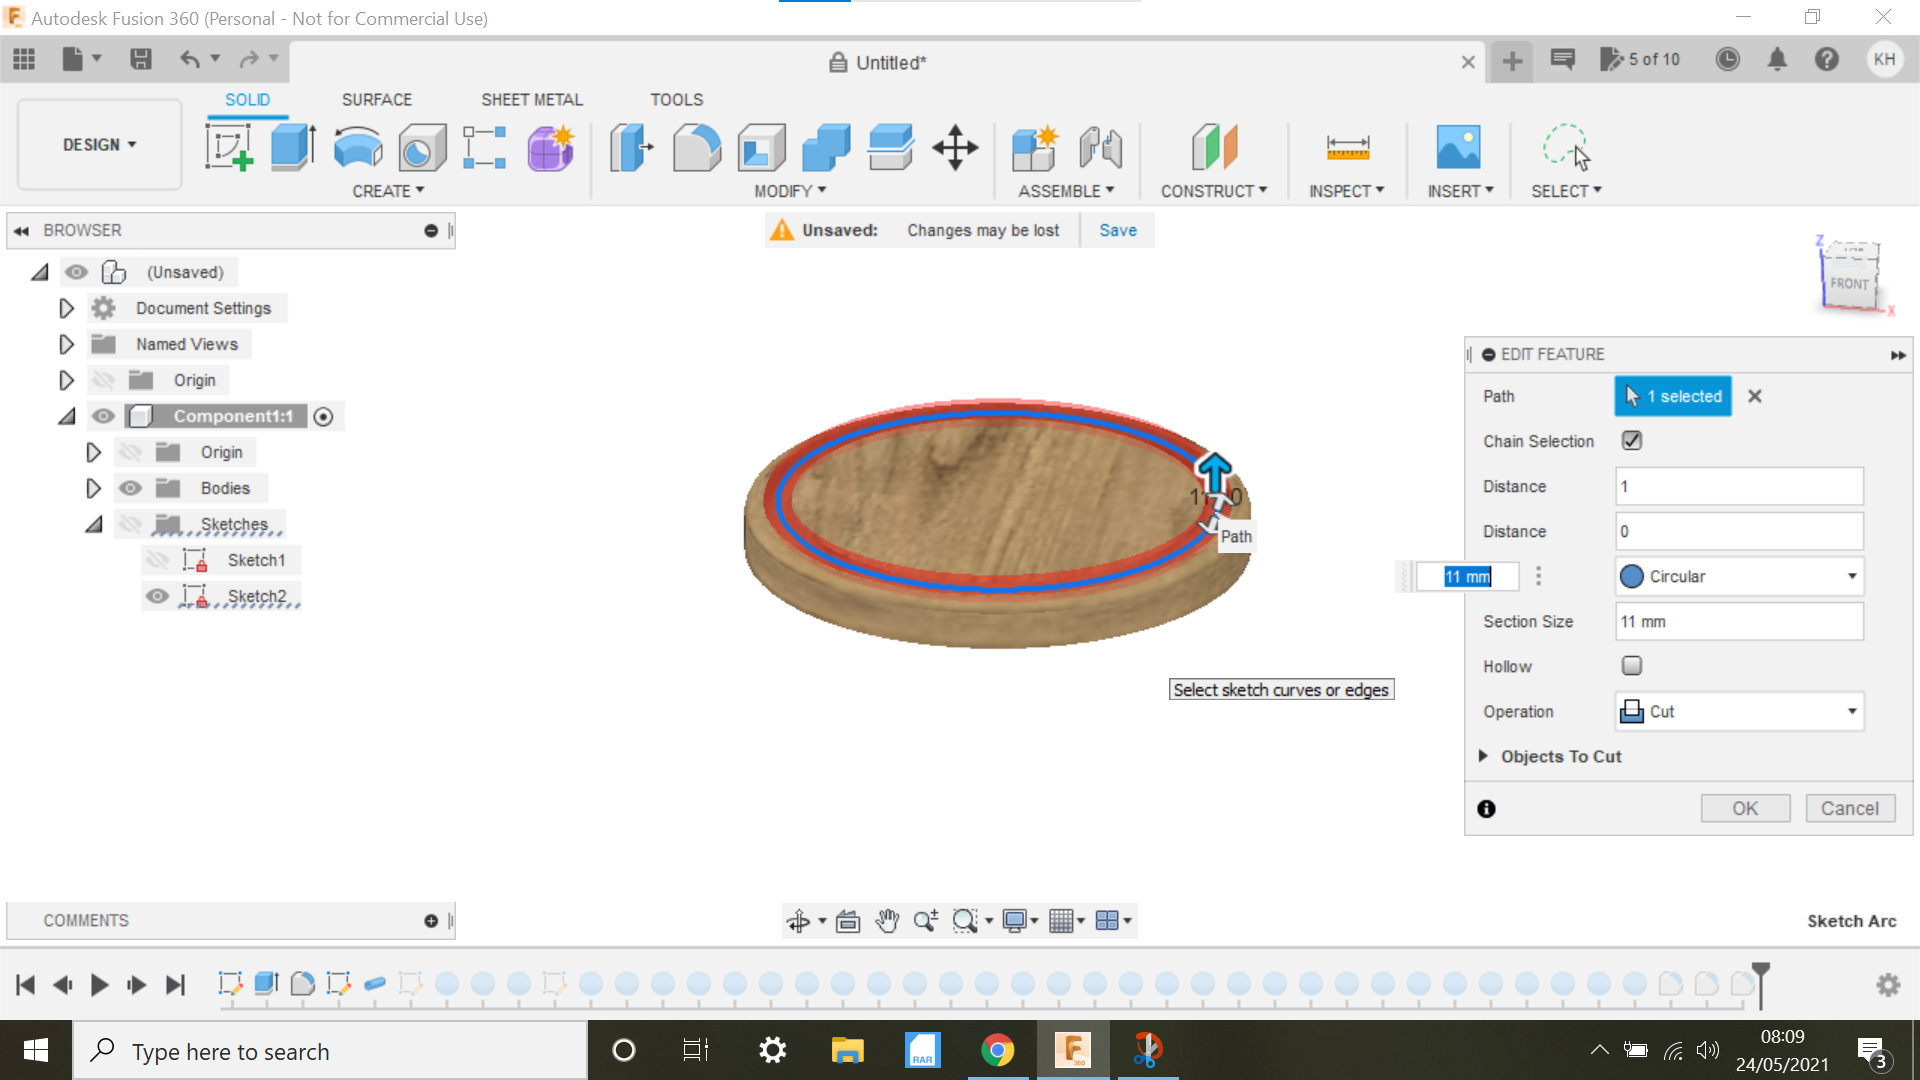Click the Save button in the unsaved warning
The image size is (1920, 1080).
tap(1117, 230)
